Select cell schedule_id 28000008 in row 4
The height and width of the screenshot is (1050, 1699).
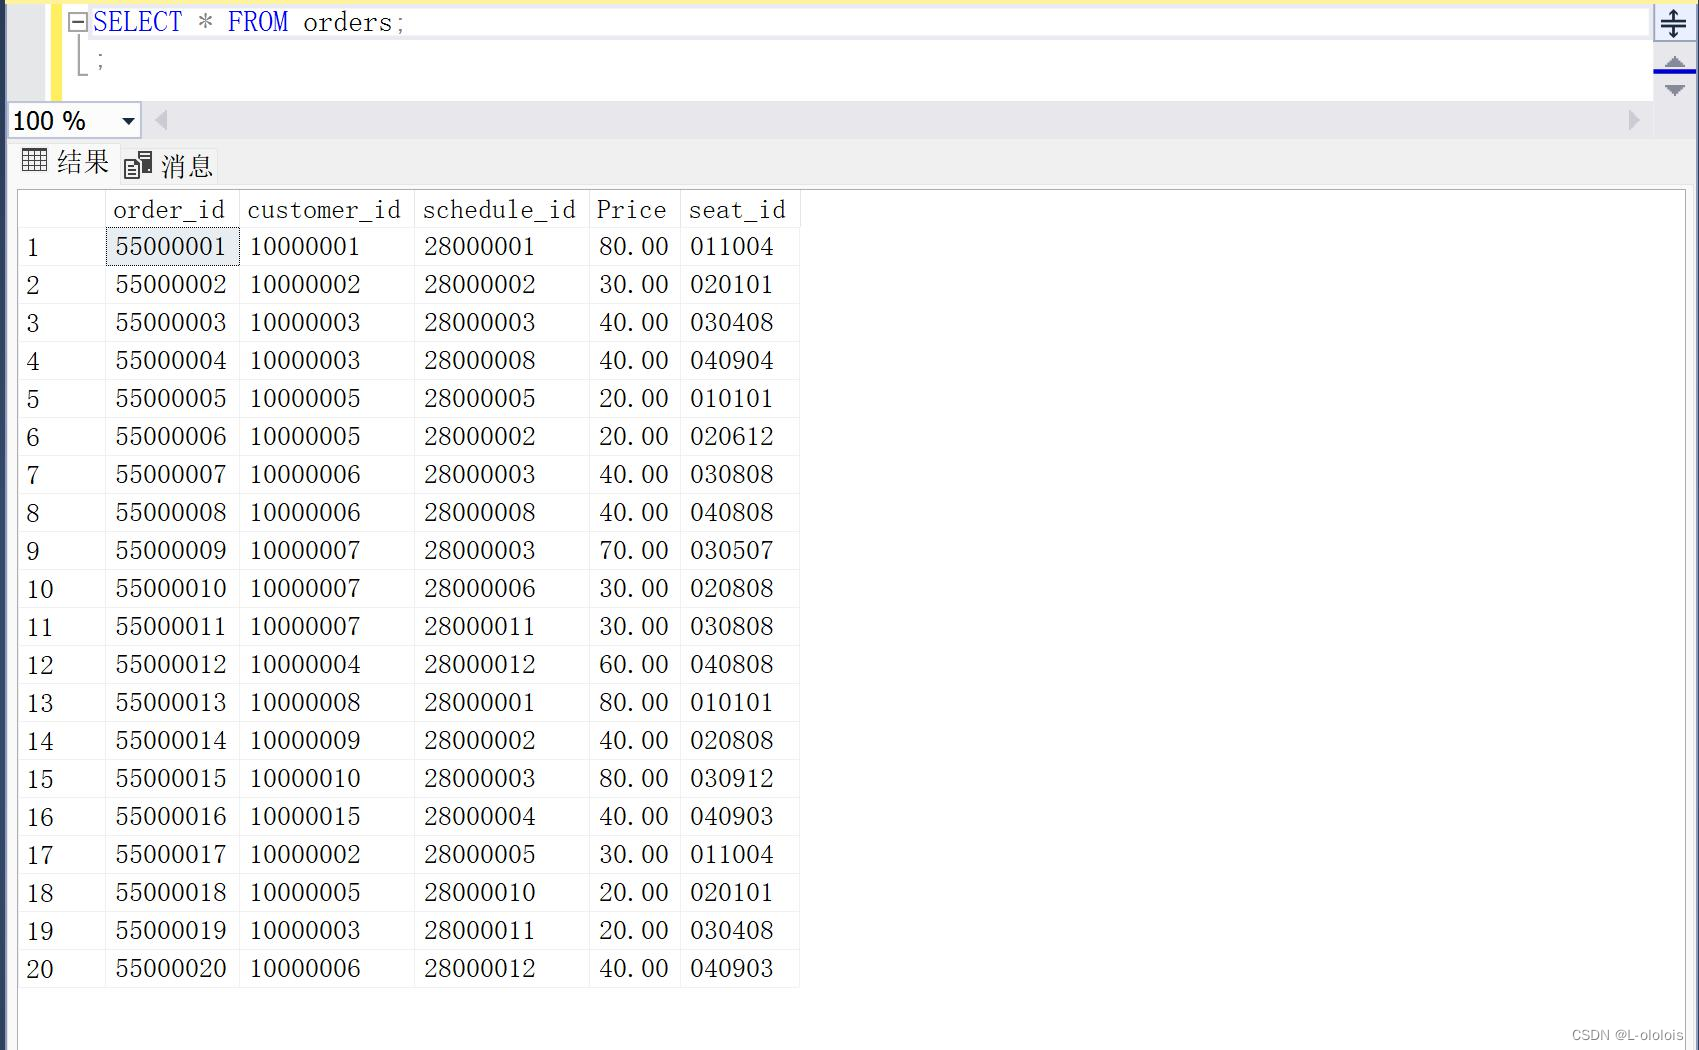pyautogui.click(x=501, y=360)
